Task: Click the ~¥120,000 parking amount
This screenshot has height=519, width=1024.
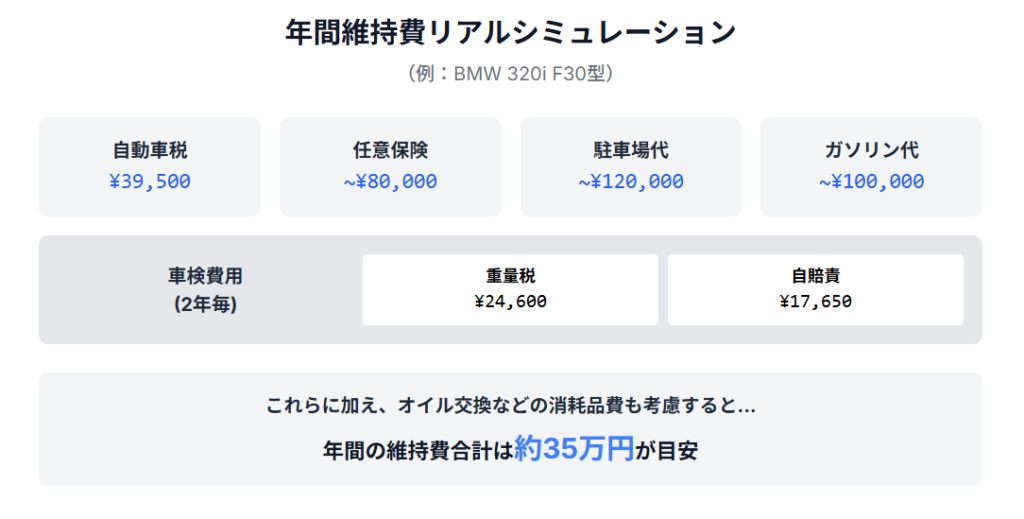Action: pyautogui.click(x=631, y=181)
